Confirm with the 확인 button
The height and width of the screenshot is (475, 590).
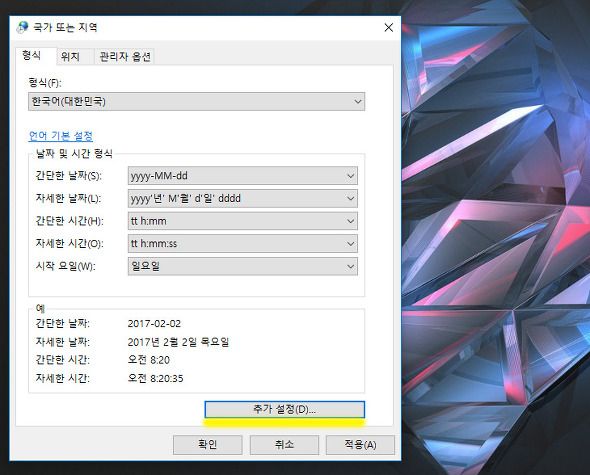pyautogui.click(x=207, y=445)
